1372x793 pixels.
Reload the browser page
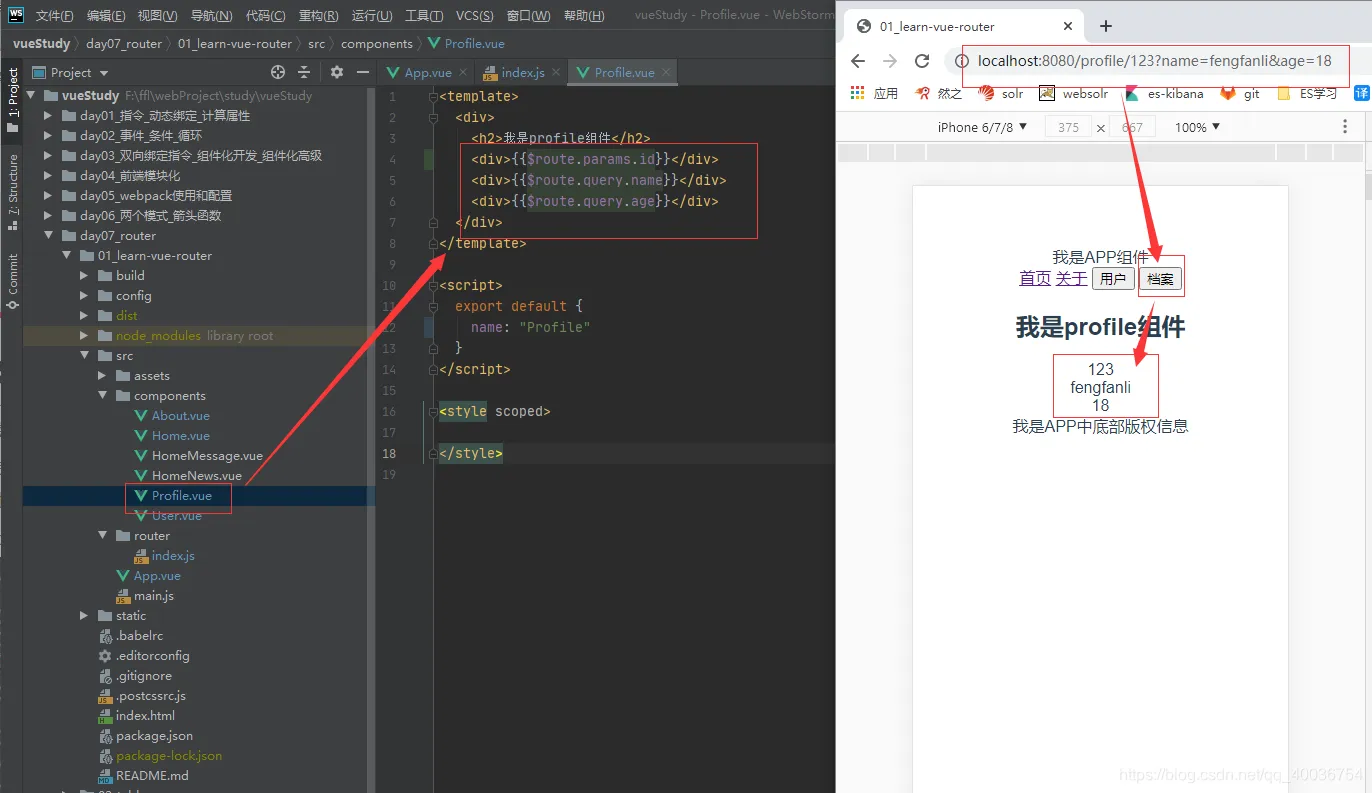pyautogui.click(x=922, y=61)
